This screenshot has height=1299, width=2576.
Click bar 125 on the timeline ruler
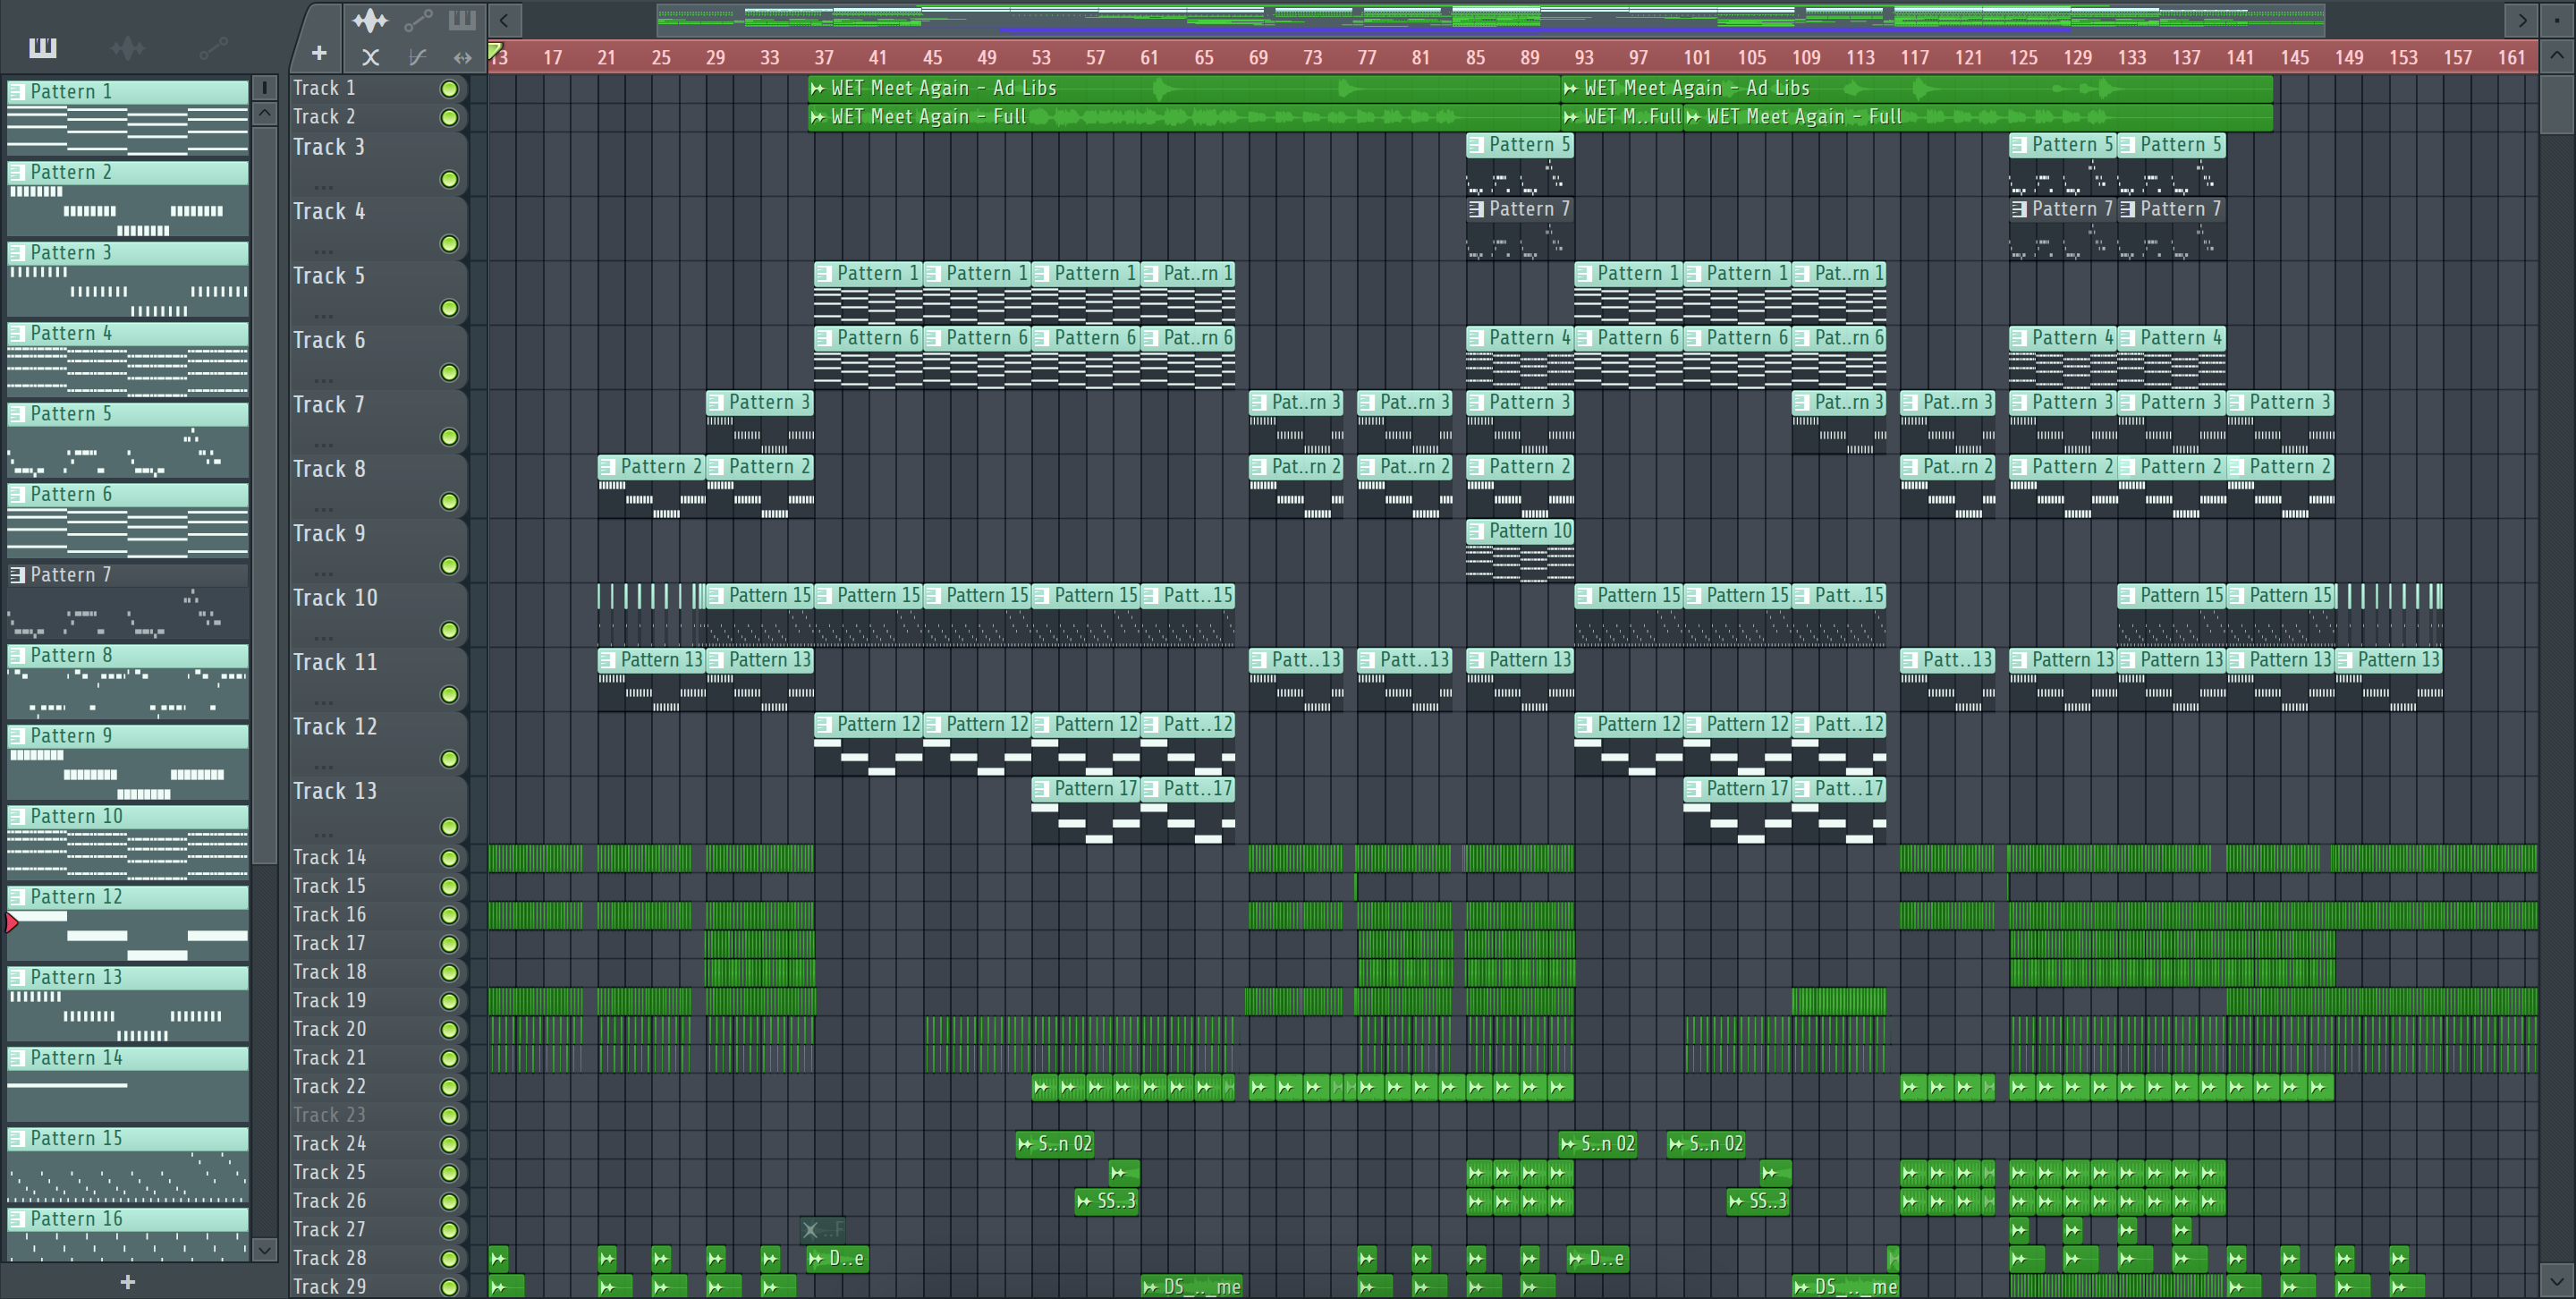[x=2023, y=57]
